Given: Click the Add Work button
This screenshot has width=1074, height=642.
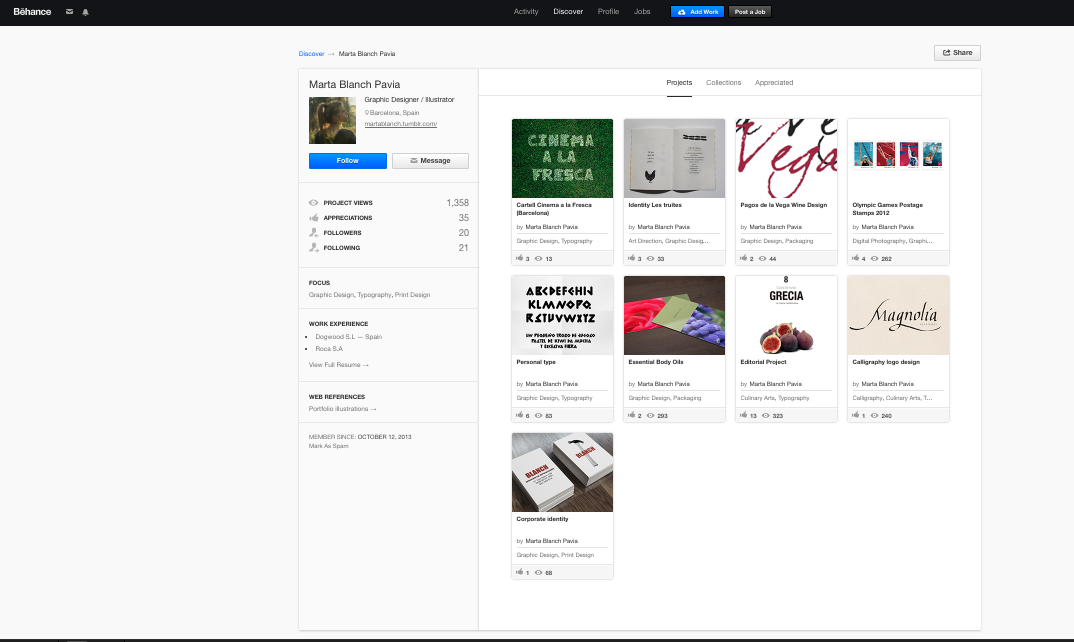Looking at the screenshot, I should [697, 12].
